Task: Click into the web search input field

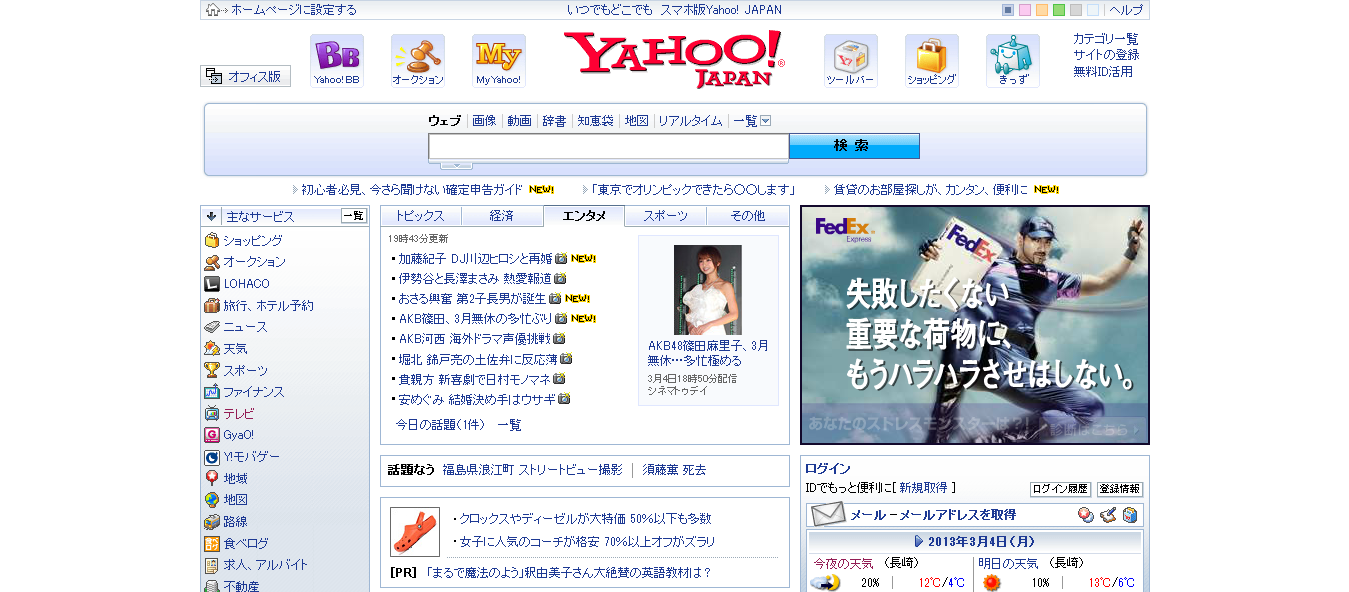Action: pyautogui.click(x=609, y=147)
